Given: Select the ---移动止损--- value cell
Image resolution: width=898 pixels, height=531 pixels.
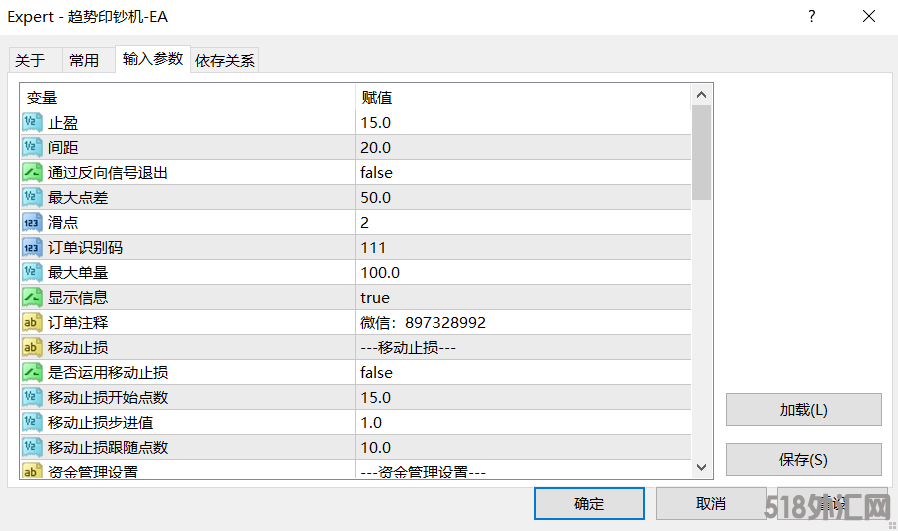Looking at the screenshot, I should [x=523, y=348].
